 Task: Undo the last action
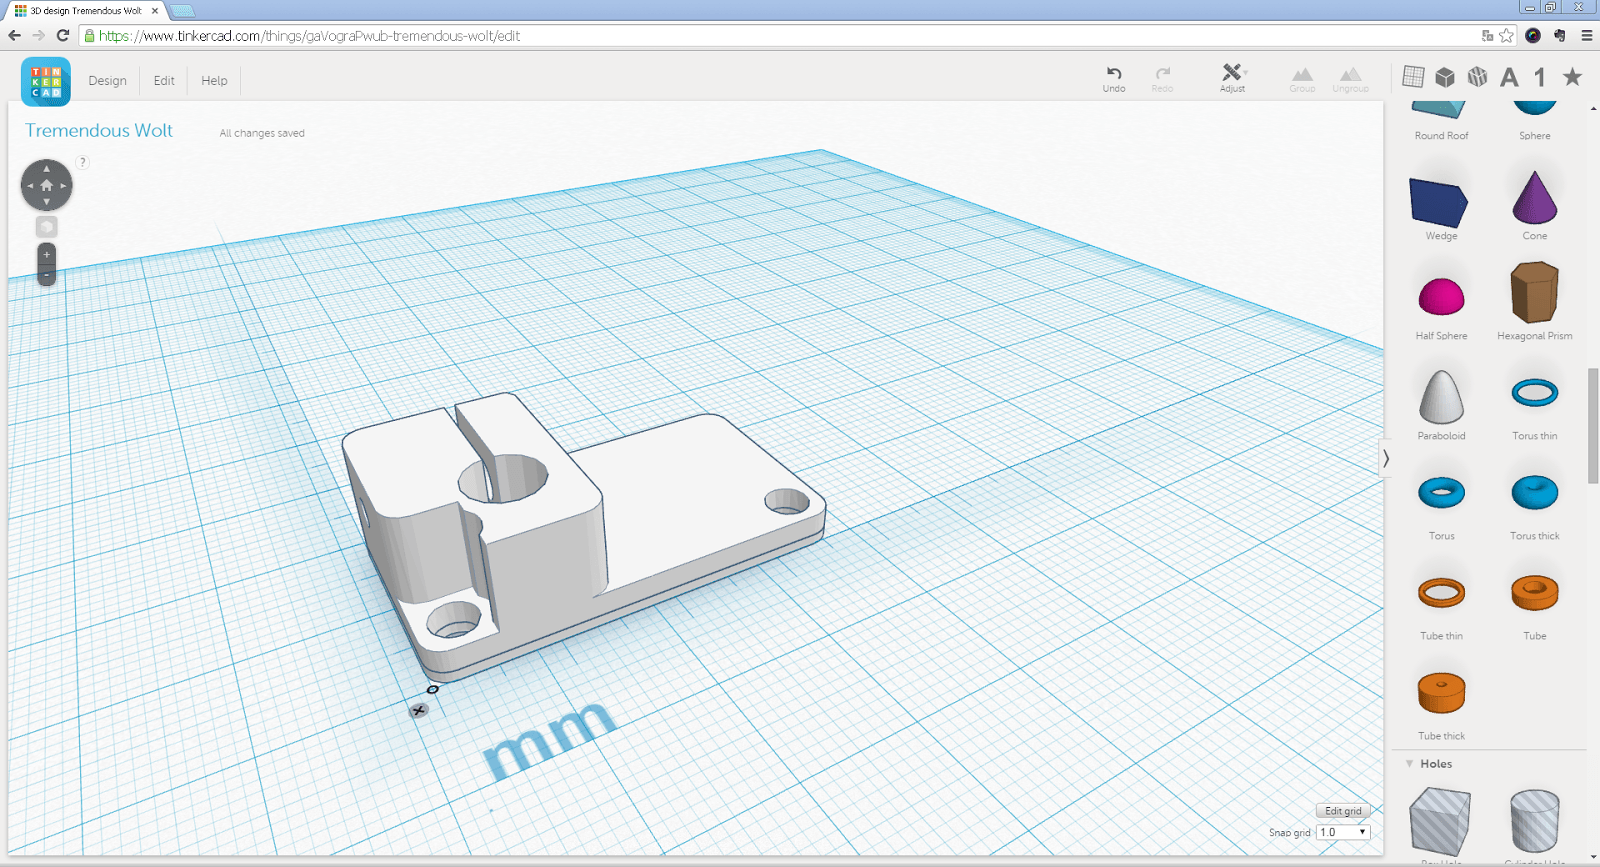[1114, 79]
